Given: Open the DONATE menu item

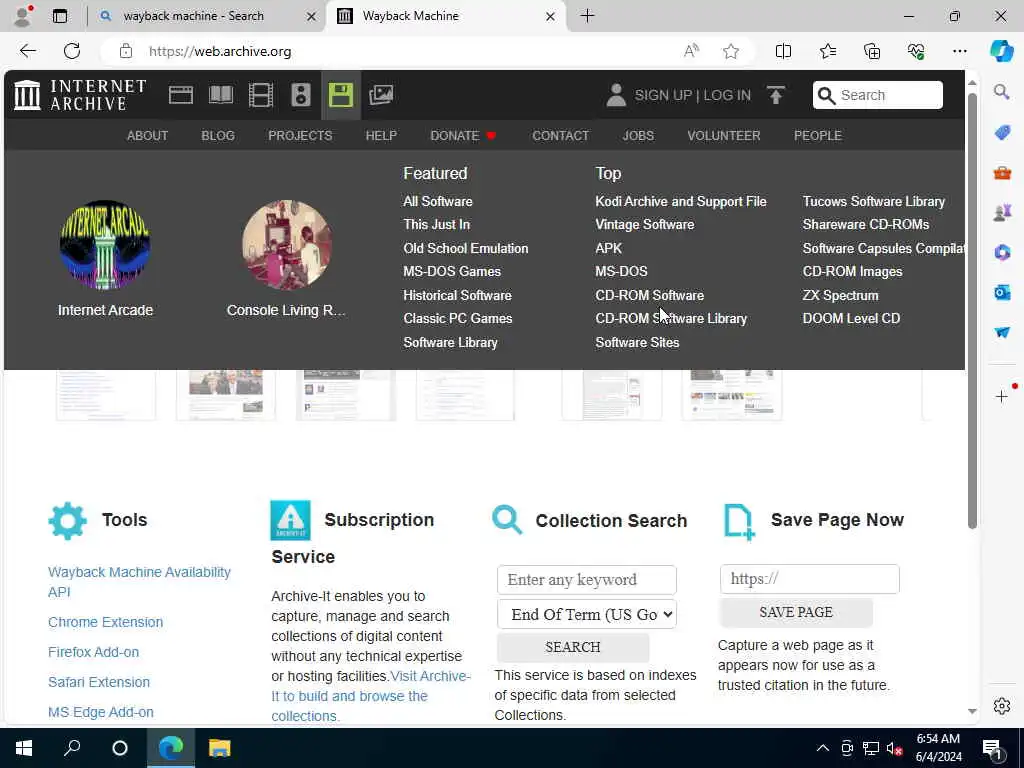Looking at the screenshot, I should coord(463,136).
